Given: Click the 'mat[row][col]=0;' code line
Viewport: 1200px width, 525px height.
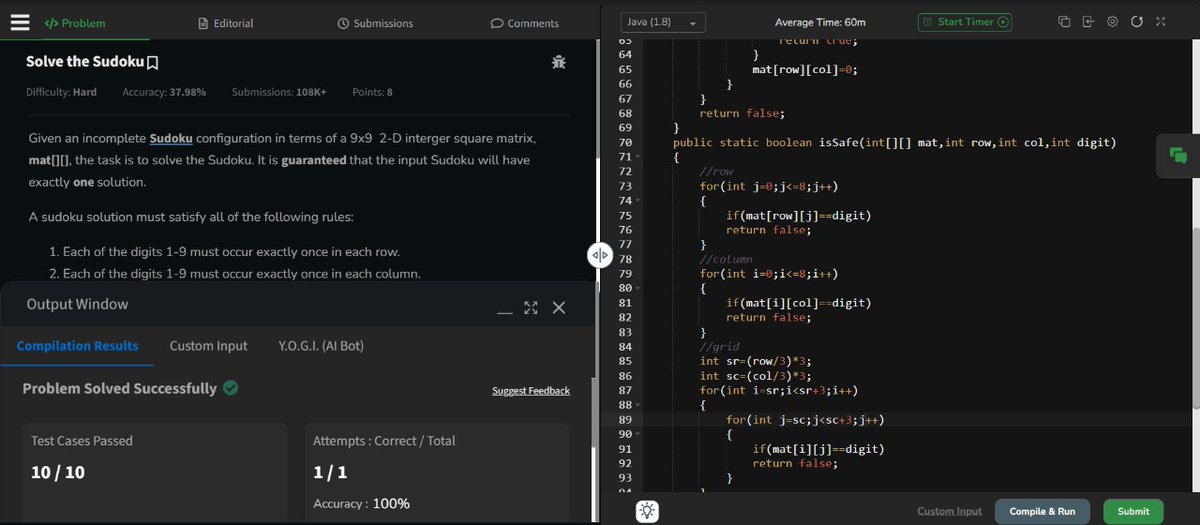Looking at the screenshot, I should 804,70.
